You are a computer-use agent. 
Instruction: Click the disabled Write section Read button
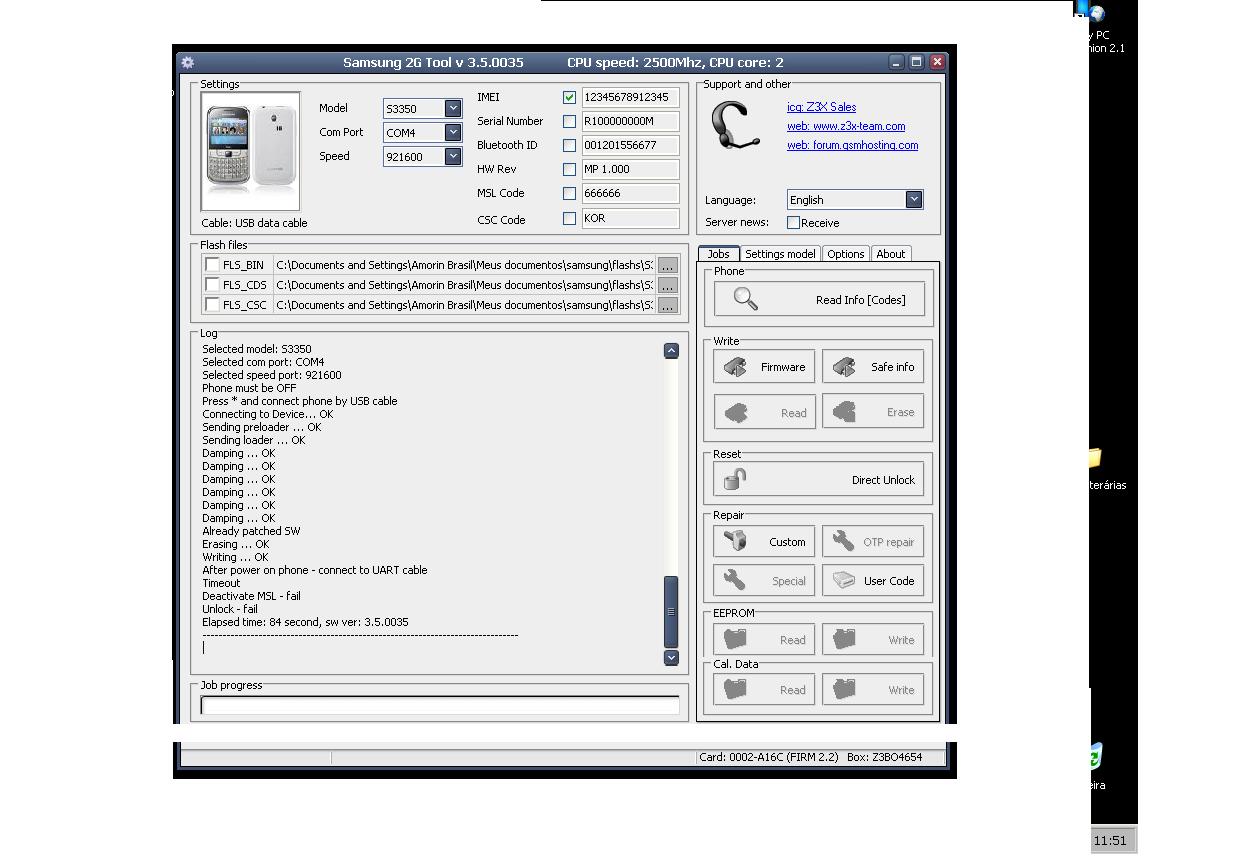(x=764, y=412)
